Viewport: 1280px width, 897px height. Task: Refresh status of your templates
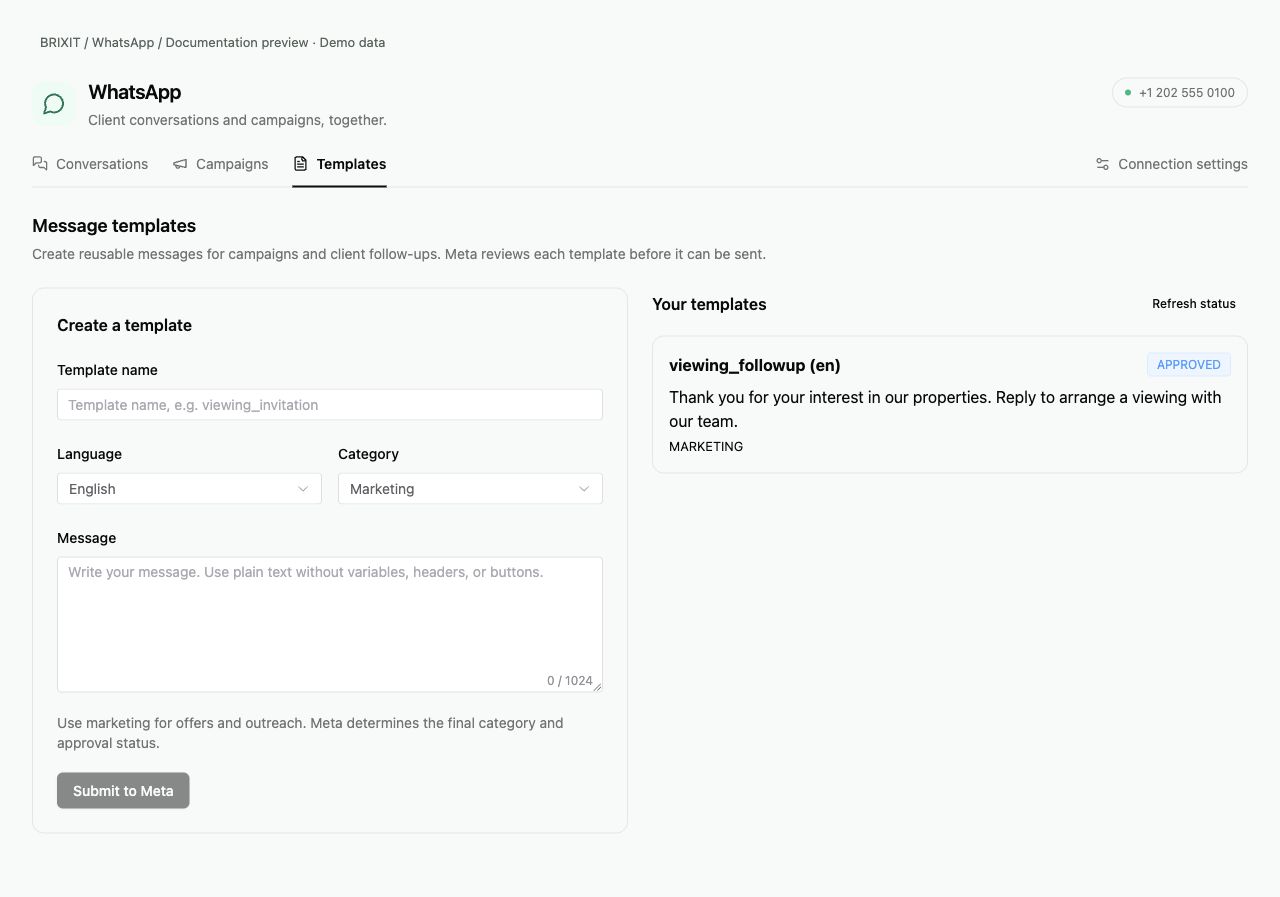click(1194, 304)
